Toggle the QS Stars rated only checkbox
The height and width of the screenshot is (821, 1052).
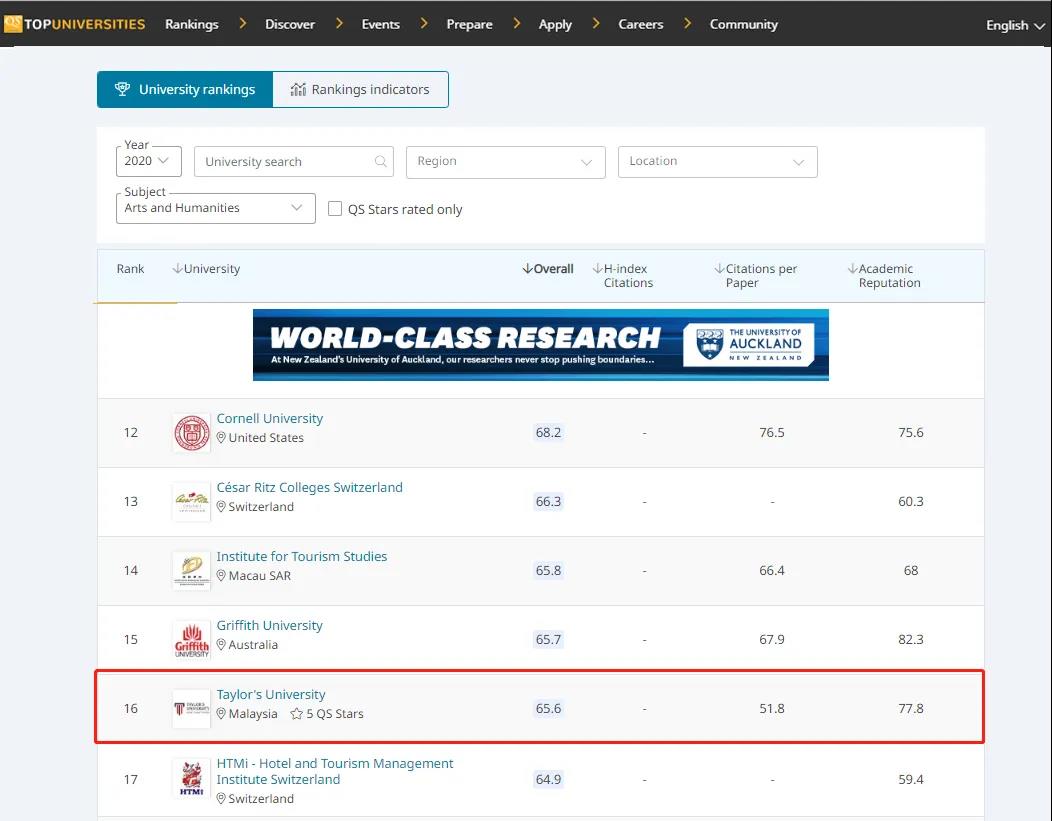point(335,209)
